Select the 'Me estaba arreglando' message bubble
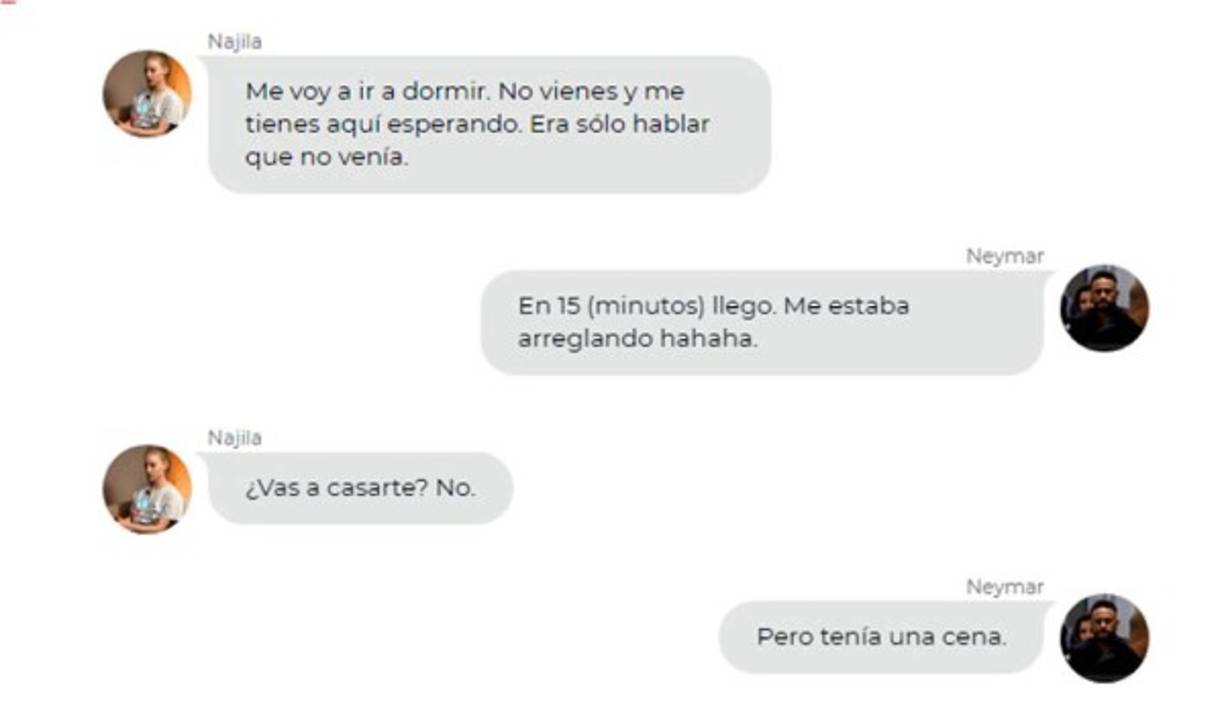Image resolution: width=1224 pixels, height=714 pixels. (762, 322)
